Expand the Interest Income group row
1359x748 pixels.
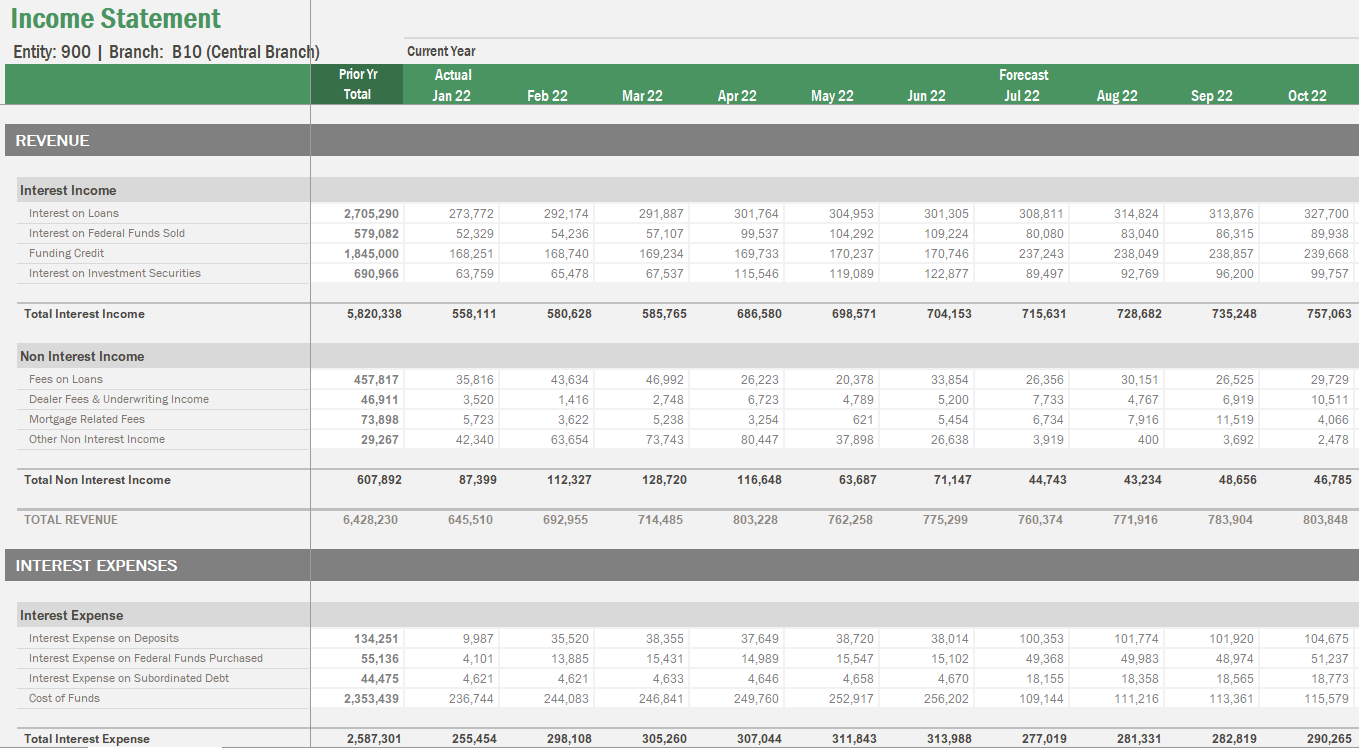point(68,190)
